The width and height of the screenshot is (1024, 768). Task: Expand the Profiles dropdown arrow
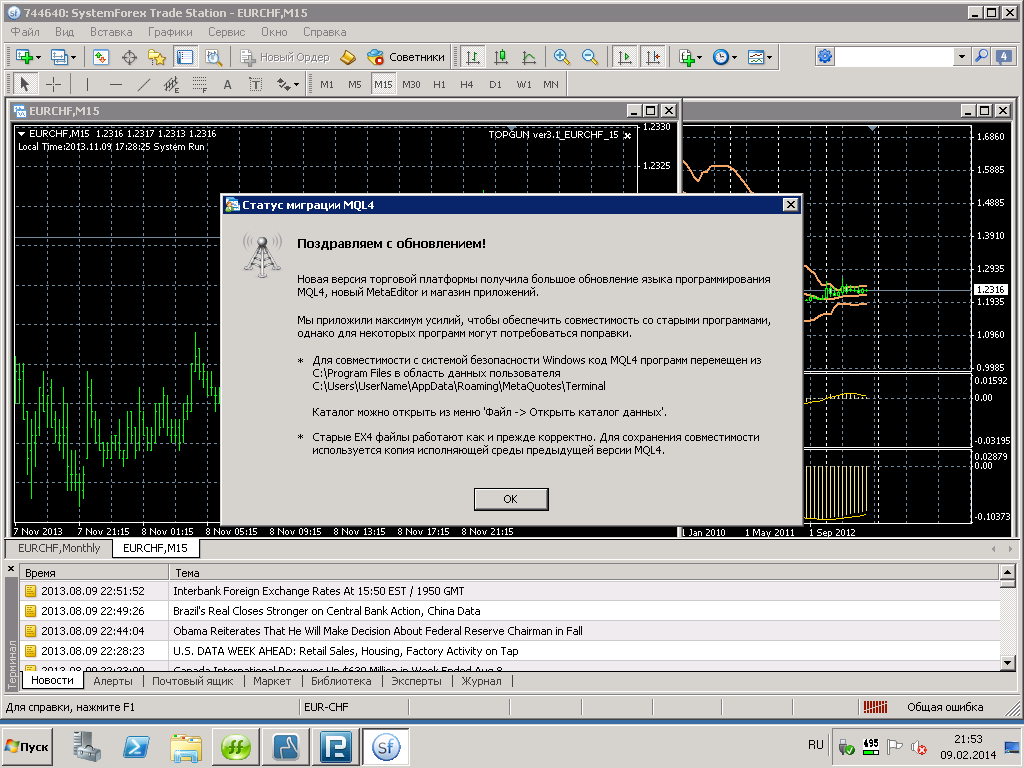tap(74, 57)
